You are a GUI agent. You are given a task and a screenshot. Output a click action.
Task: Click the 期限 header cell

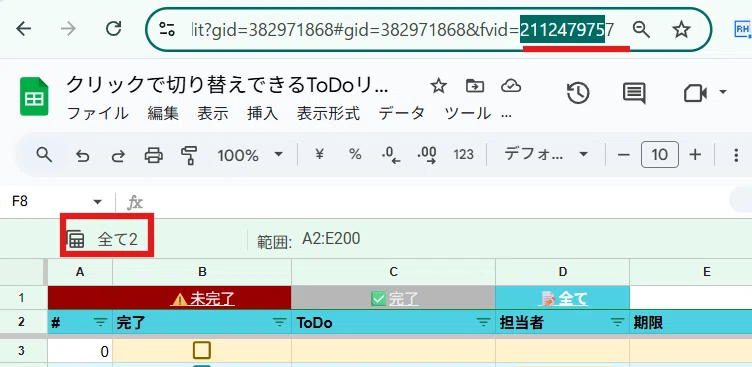(x=691, y=322)
